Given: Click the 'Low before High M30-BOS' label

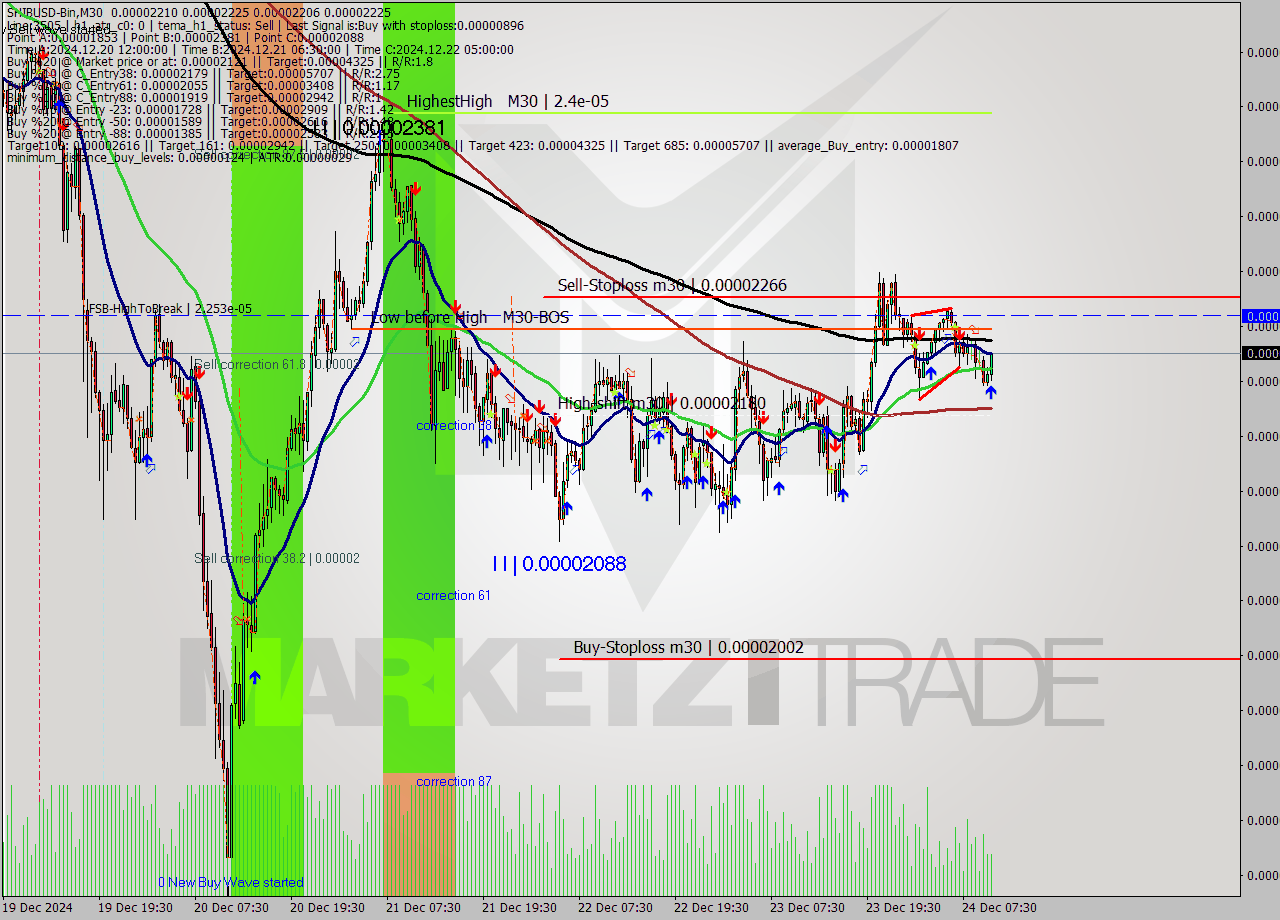Looking at the screenshot, I should tap(470, 317).
